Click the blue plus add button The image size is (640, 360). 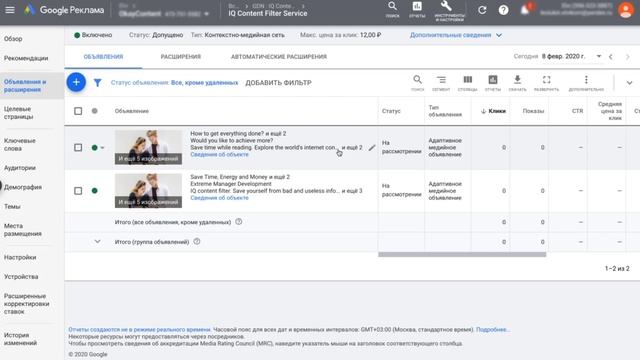click(76, 82)
